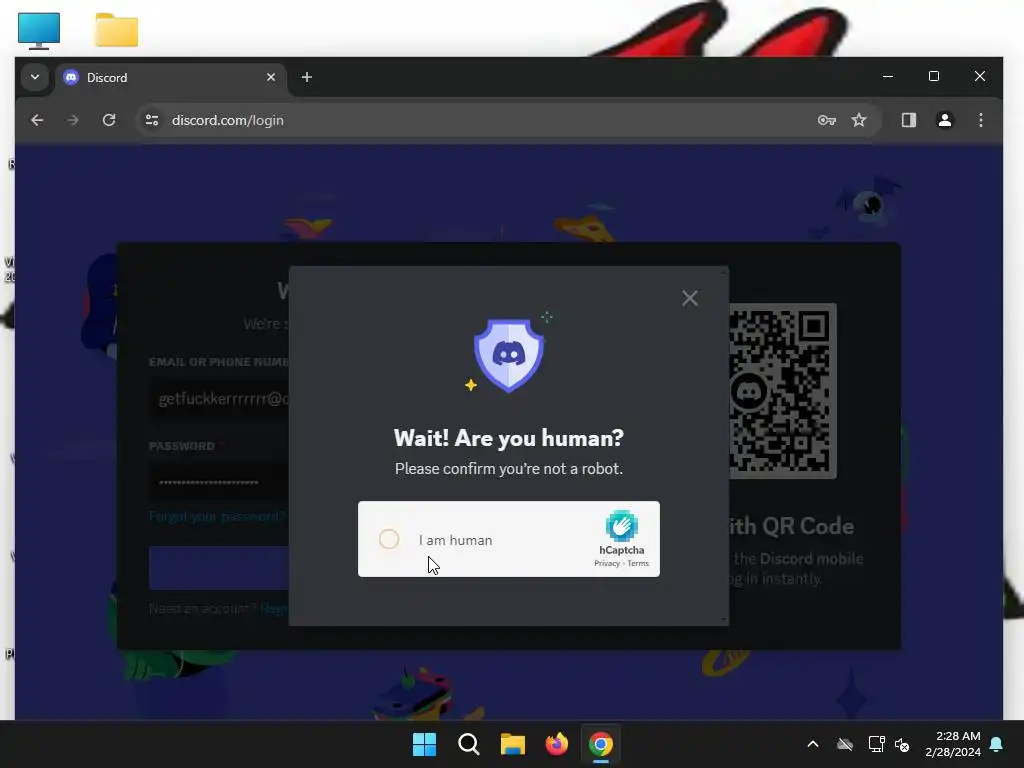The height and width of the screenshot is (768, 1024).
Task: Bookmark this page with star icon
Action: click(859, 120)
